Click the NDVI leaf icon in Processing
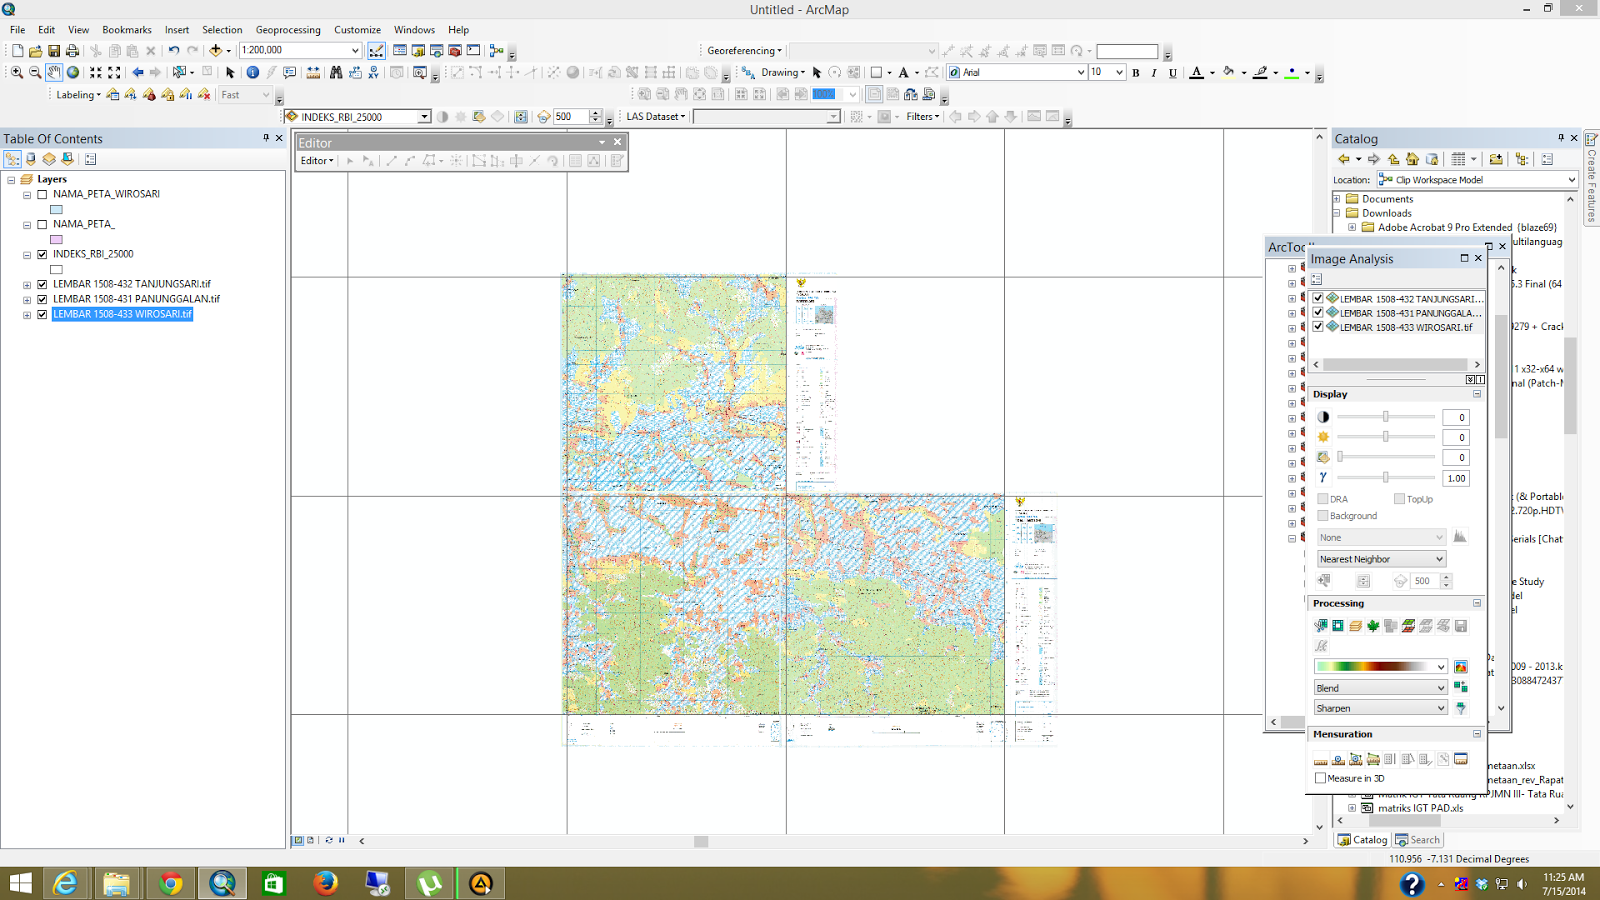1600x900 pixels. click(x=1373, y=626)
